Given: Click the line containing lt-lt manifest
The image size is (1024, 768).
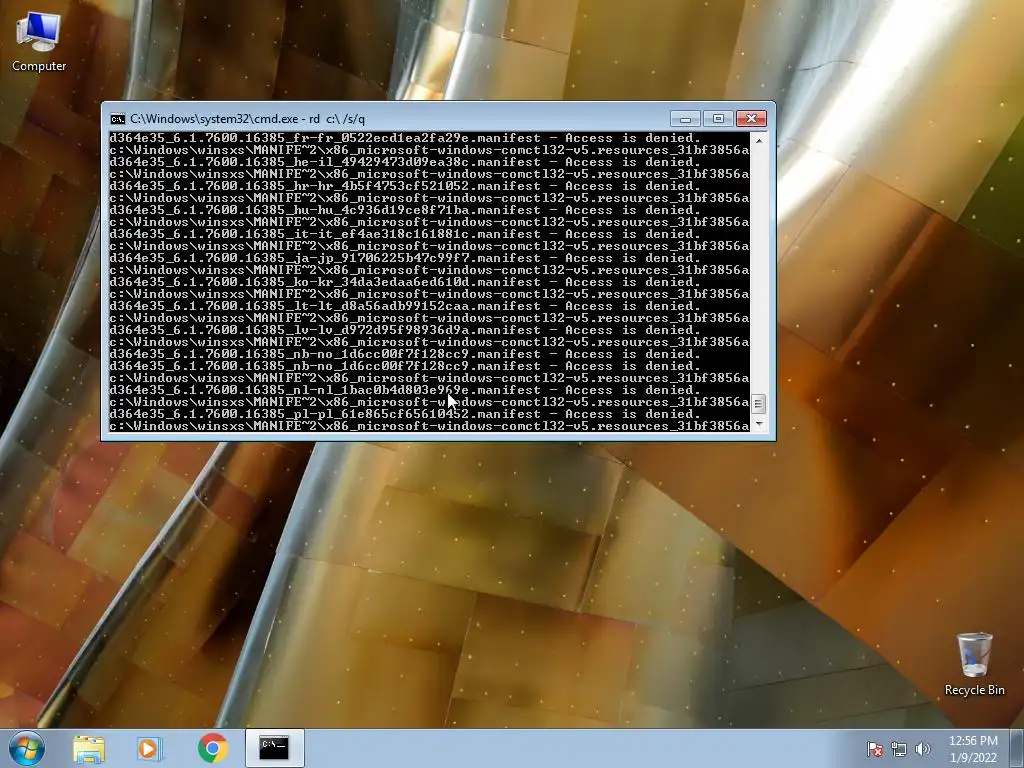Looking at the screenshot, I should coord(405,306).
